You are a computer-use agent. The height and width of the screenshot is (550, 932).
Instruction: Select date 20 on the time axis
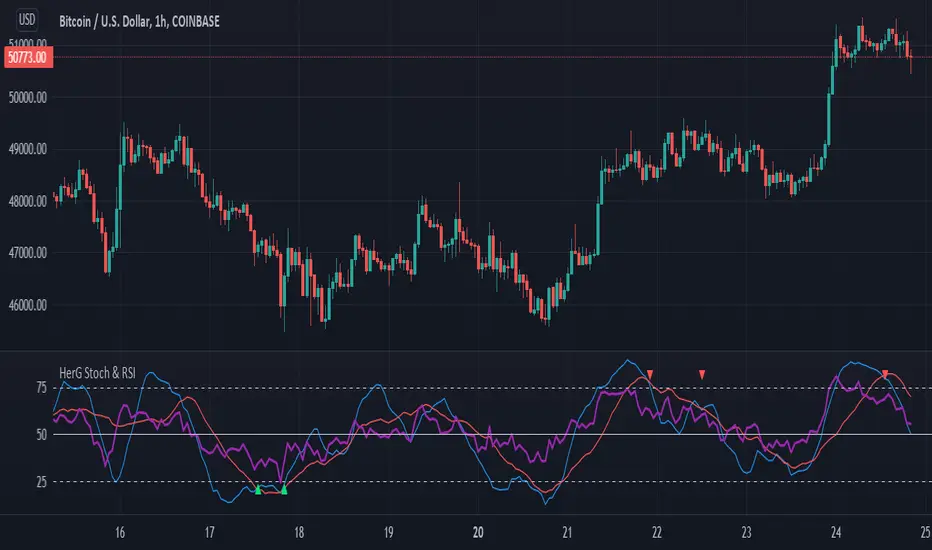[478, 533]
